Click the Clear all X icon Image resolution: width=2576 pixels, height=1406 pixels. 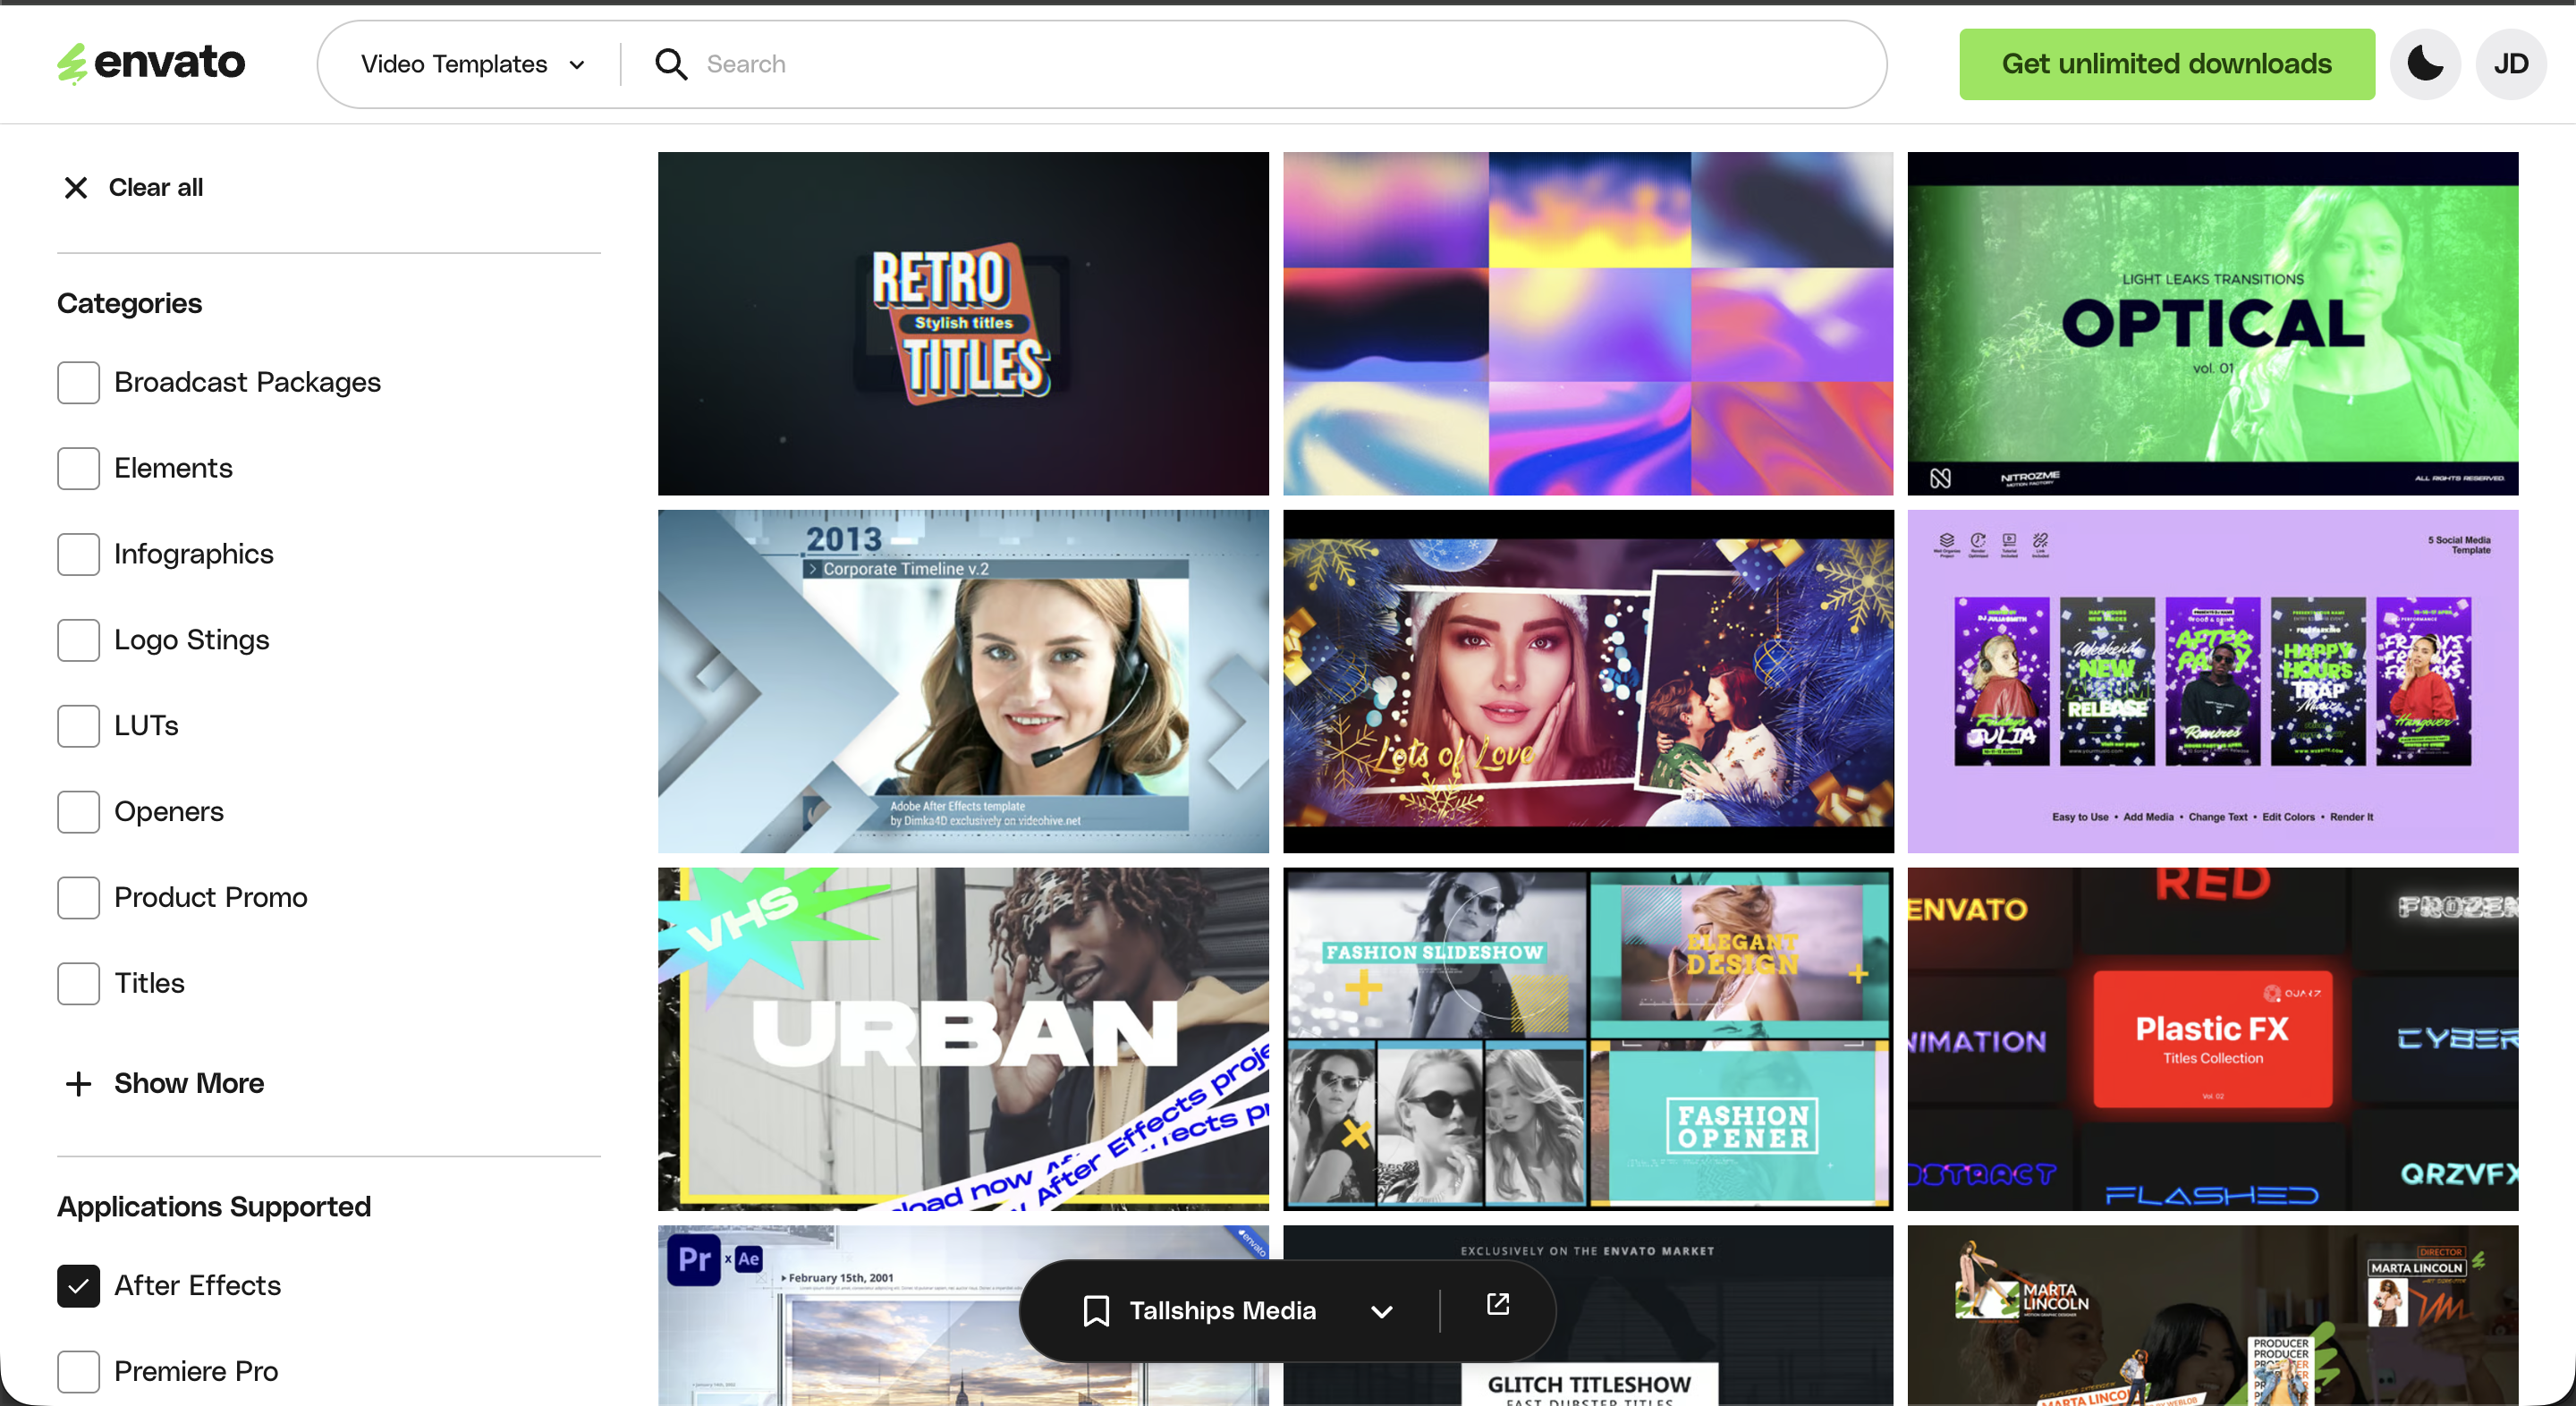[76, 187]
